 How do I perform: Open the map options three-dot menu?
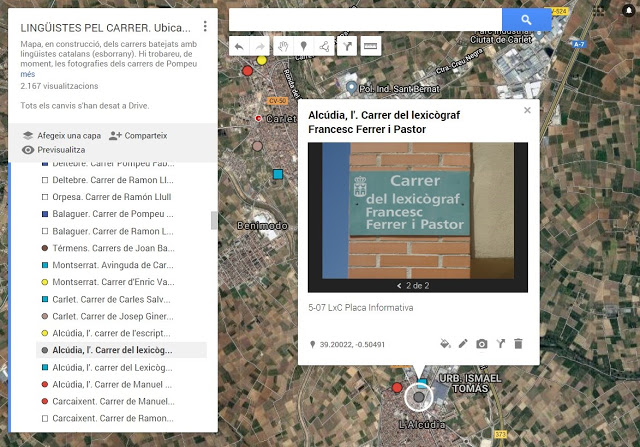(205, 27)
